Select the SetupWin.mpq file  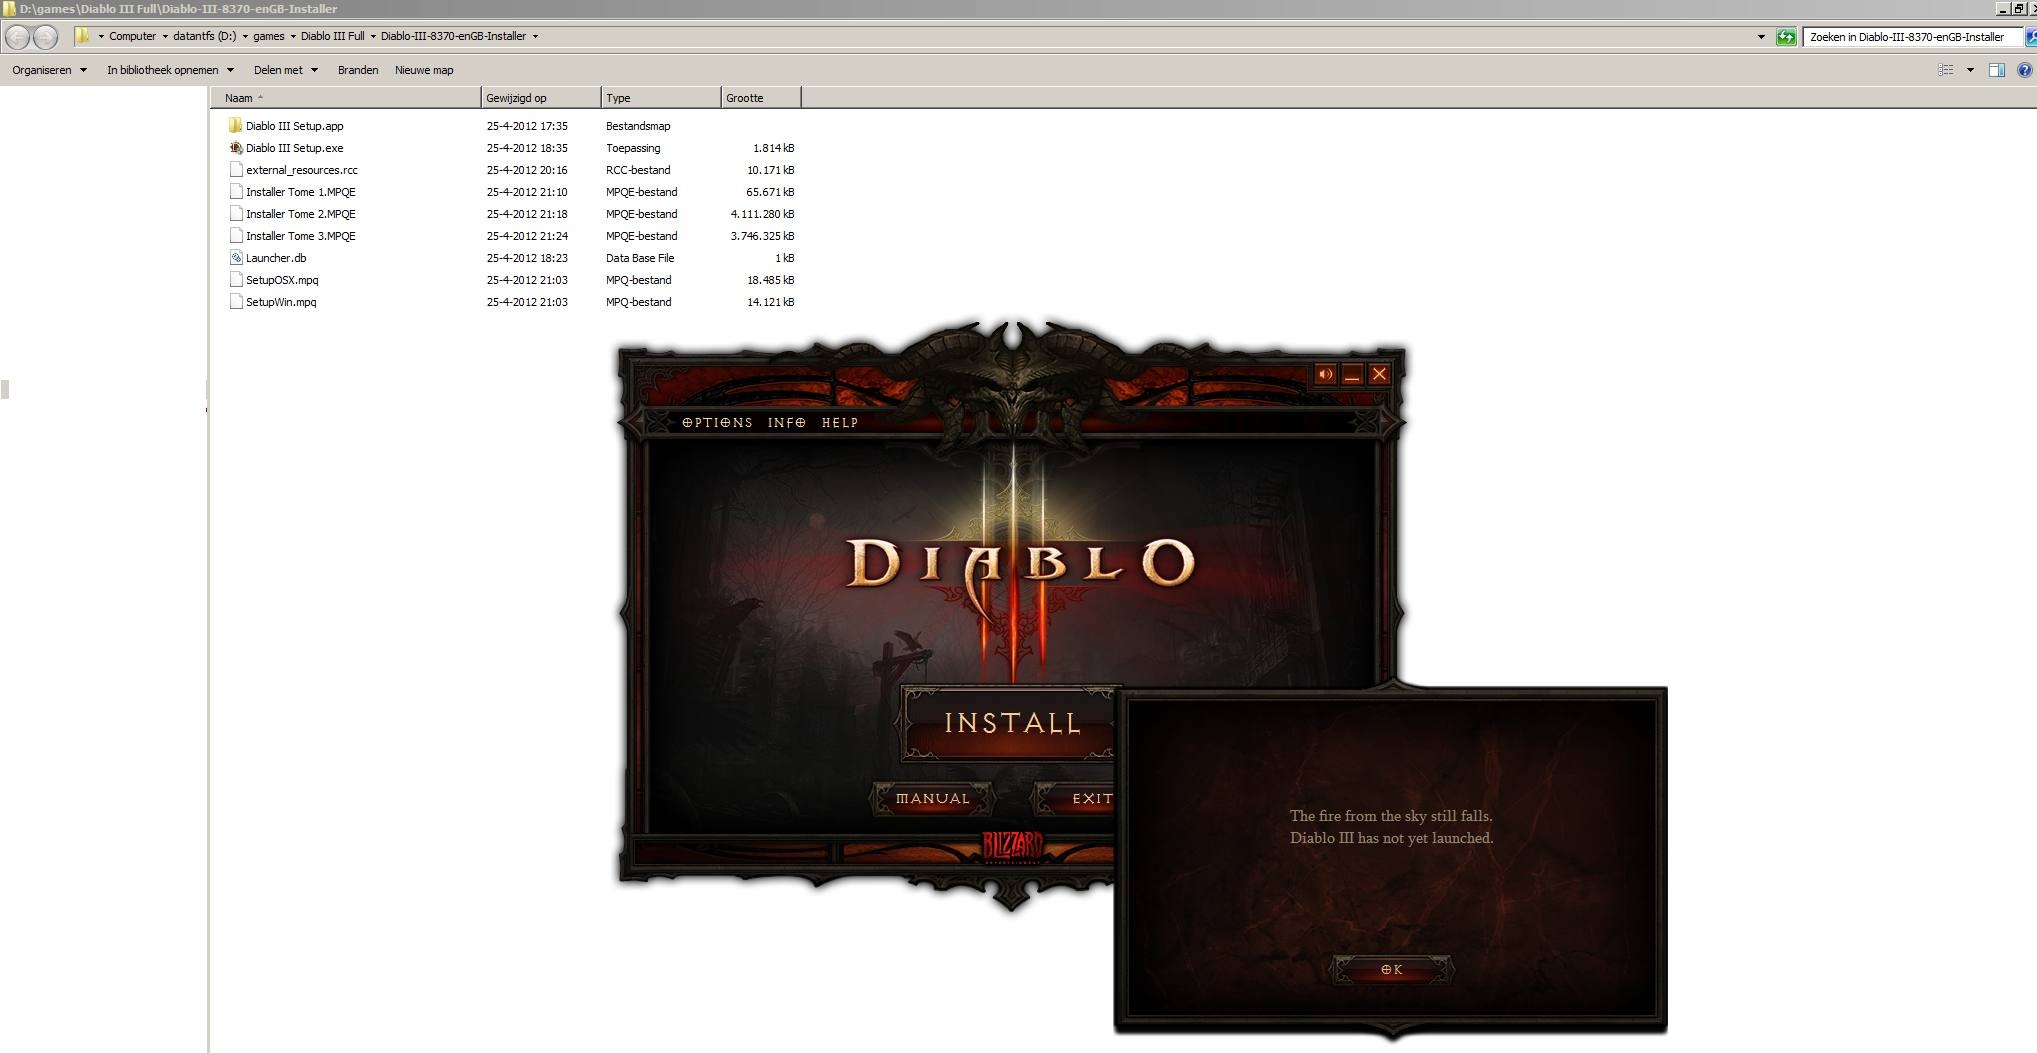pyautogui.click(x=281, y=302)
